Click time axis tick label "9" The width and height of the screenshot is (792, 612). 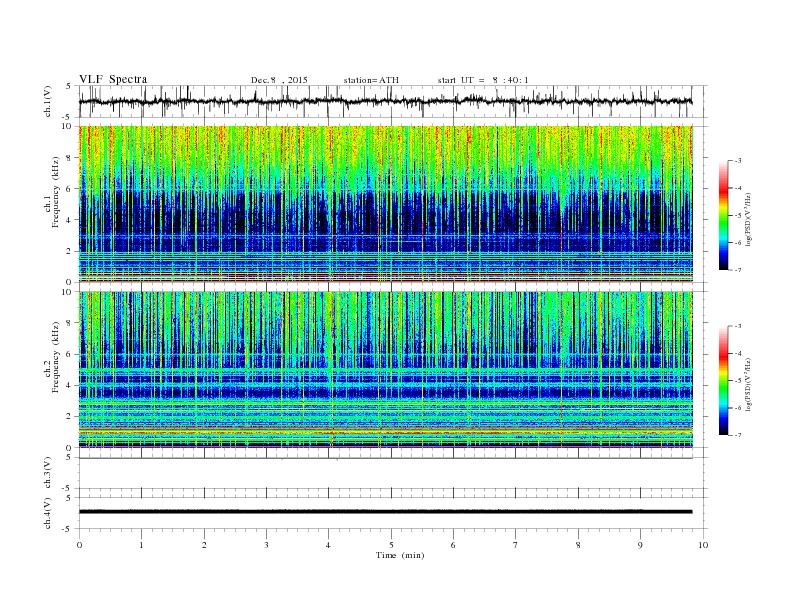click(640, 545)
